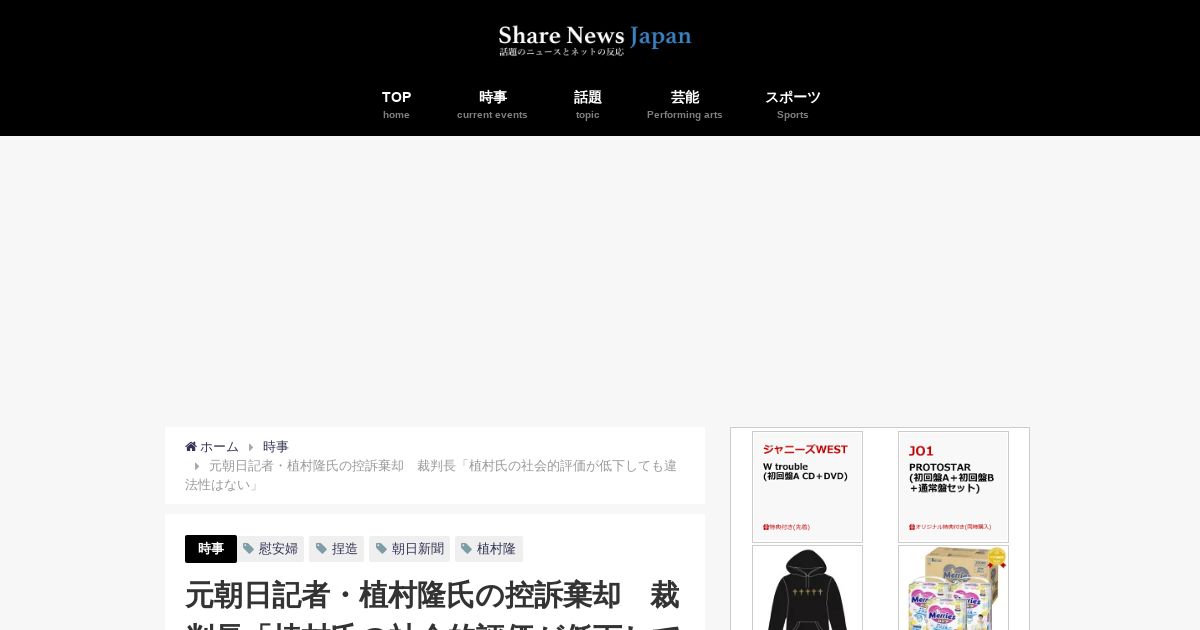The width and height of the screenshot is (1200, 630).
Task: Open the 時事 current events menu
Action: (x=492, y=104)
